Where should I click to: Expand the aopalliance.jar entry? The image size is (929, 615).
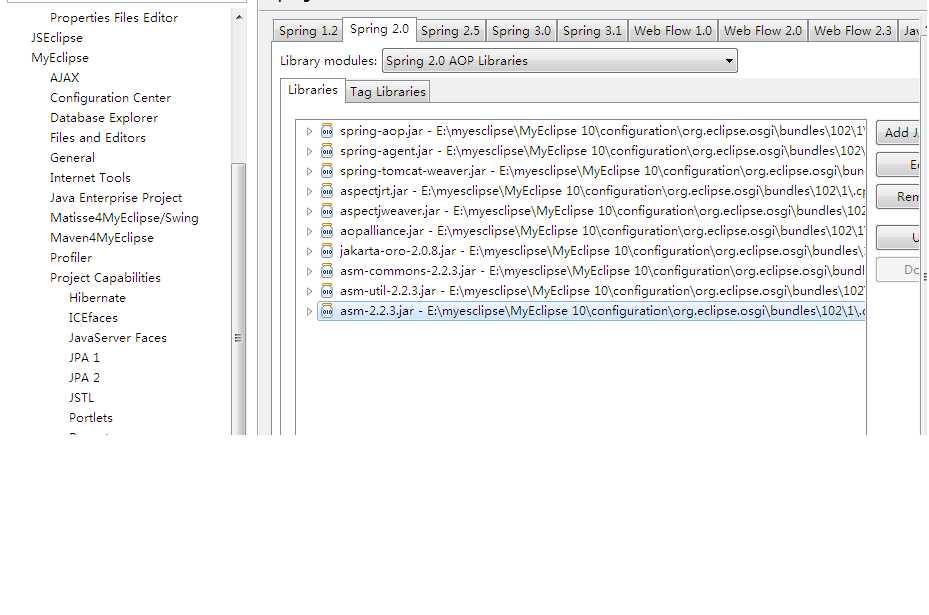(x=309, y=231)
